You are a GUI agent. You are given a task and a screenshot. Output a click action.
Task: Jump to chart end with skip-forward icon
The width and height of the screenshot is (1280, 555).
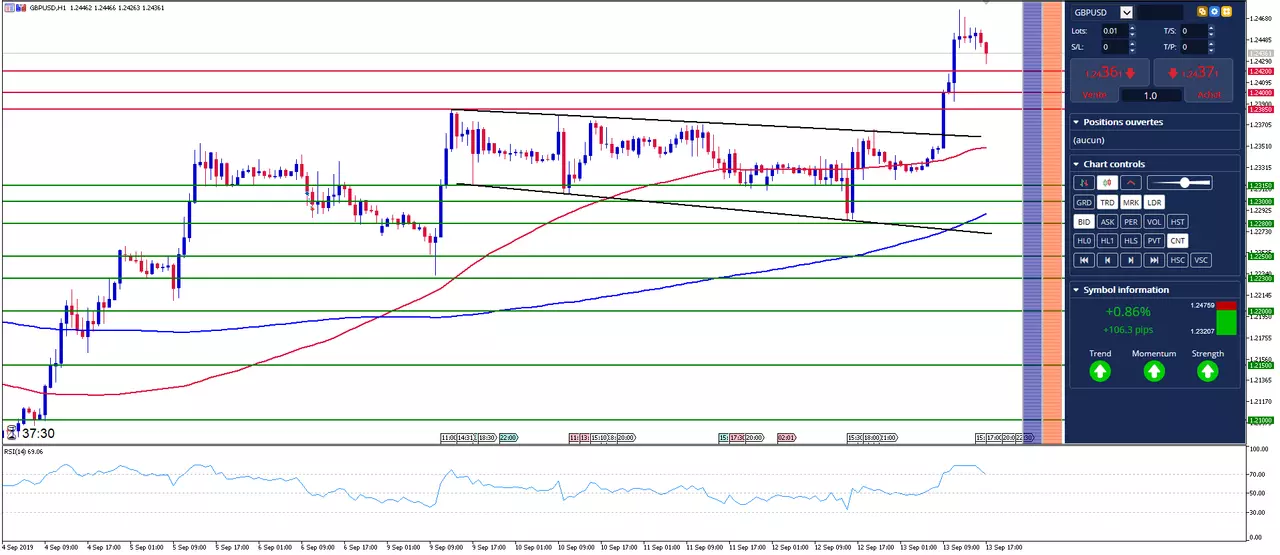(x=1155, y=260)
